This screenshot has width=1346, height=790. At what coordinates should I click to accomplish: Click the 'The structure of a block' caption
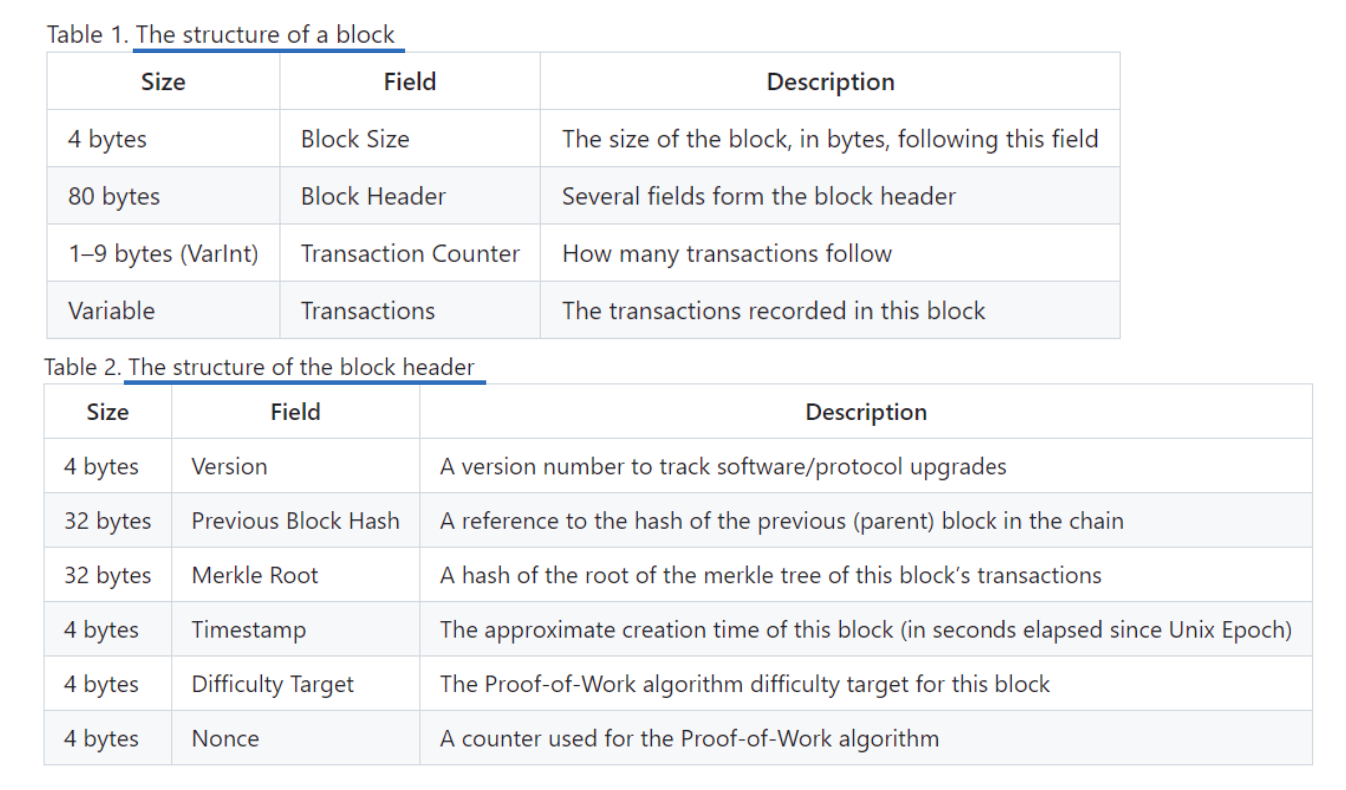[x=266, y=35]
